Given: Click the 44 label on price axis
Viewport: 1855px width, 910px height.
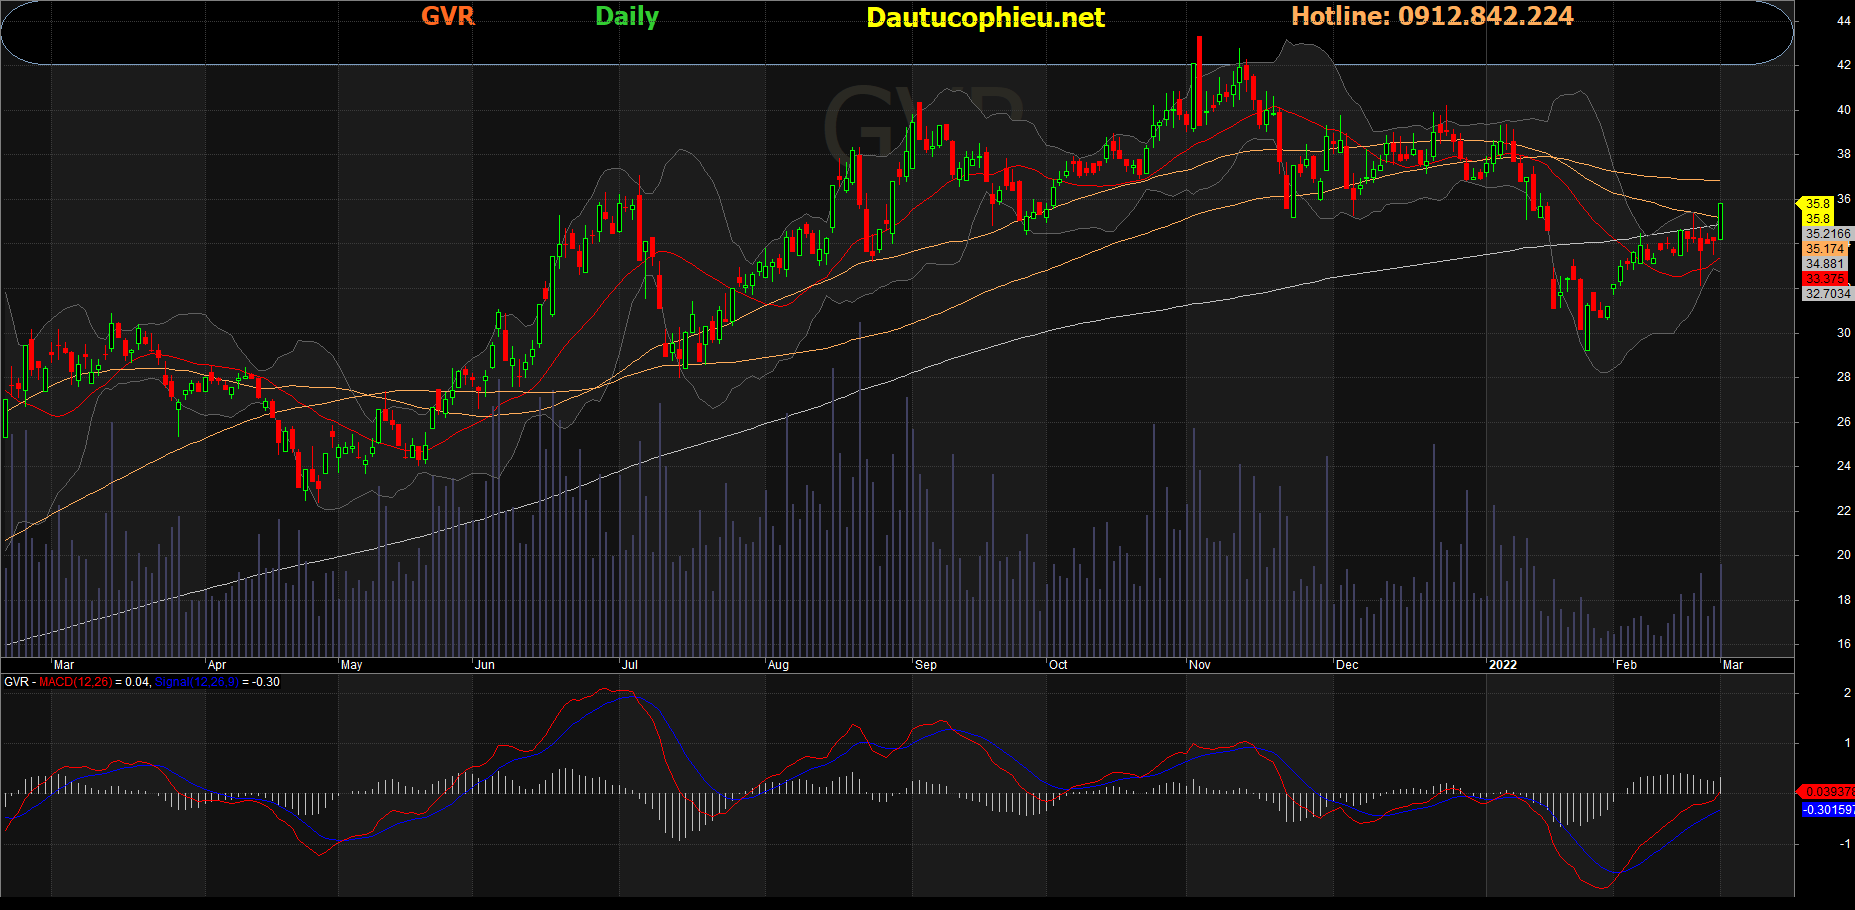Looking at the screenshot, I should pyautogui.click(x=1843, y=21).
